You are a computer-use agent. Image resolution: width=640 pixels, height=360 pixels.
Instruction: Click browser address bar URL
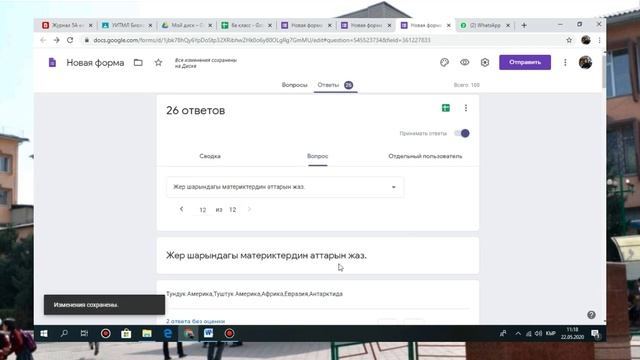[x=262, y=40]
